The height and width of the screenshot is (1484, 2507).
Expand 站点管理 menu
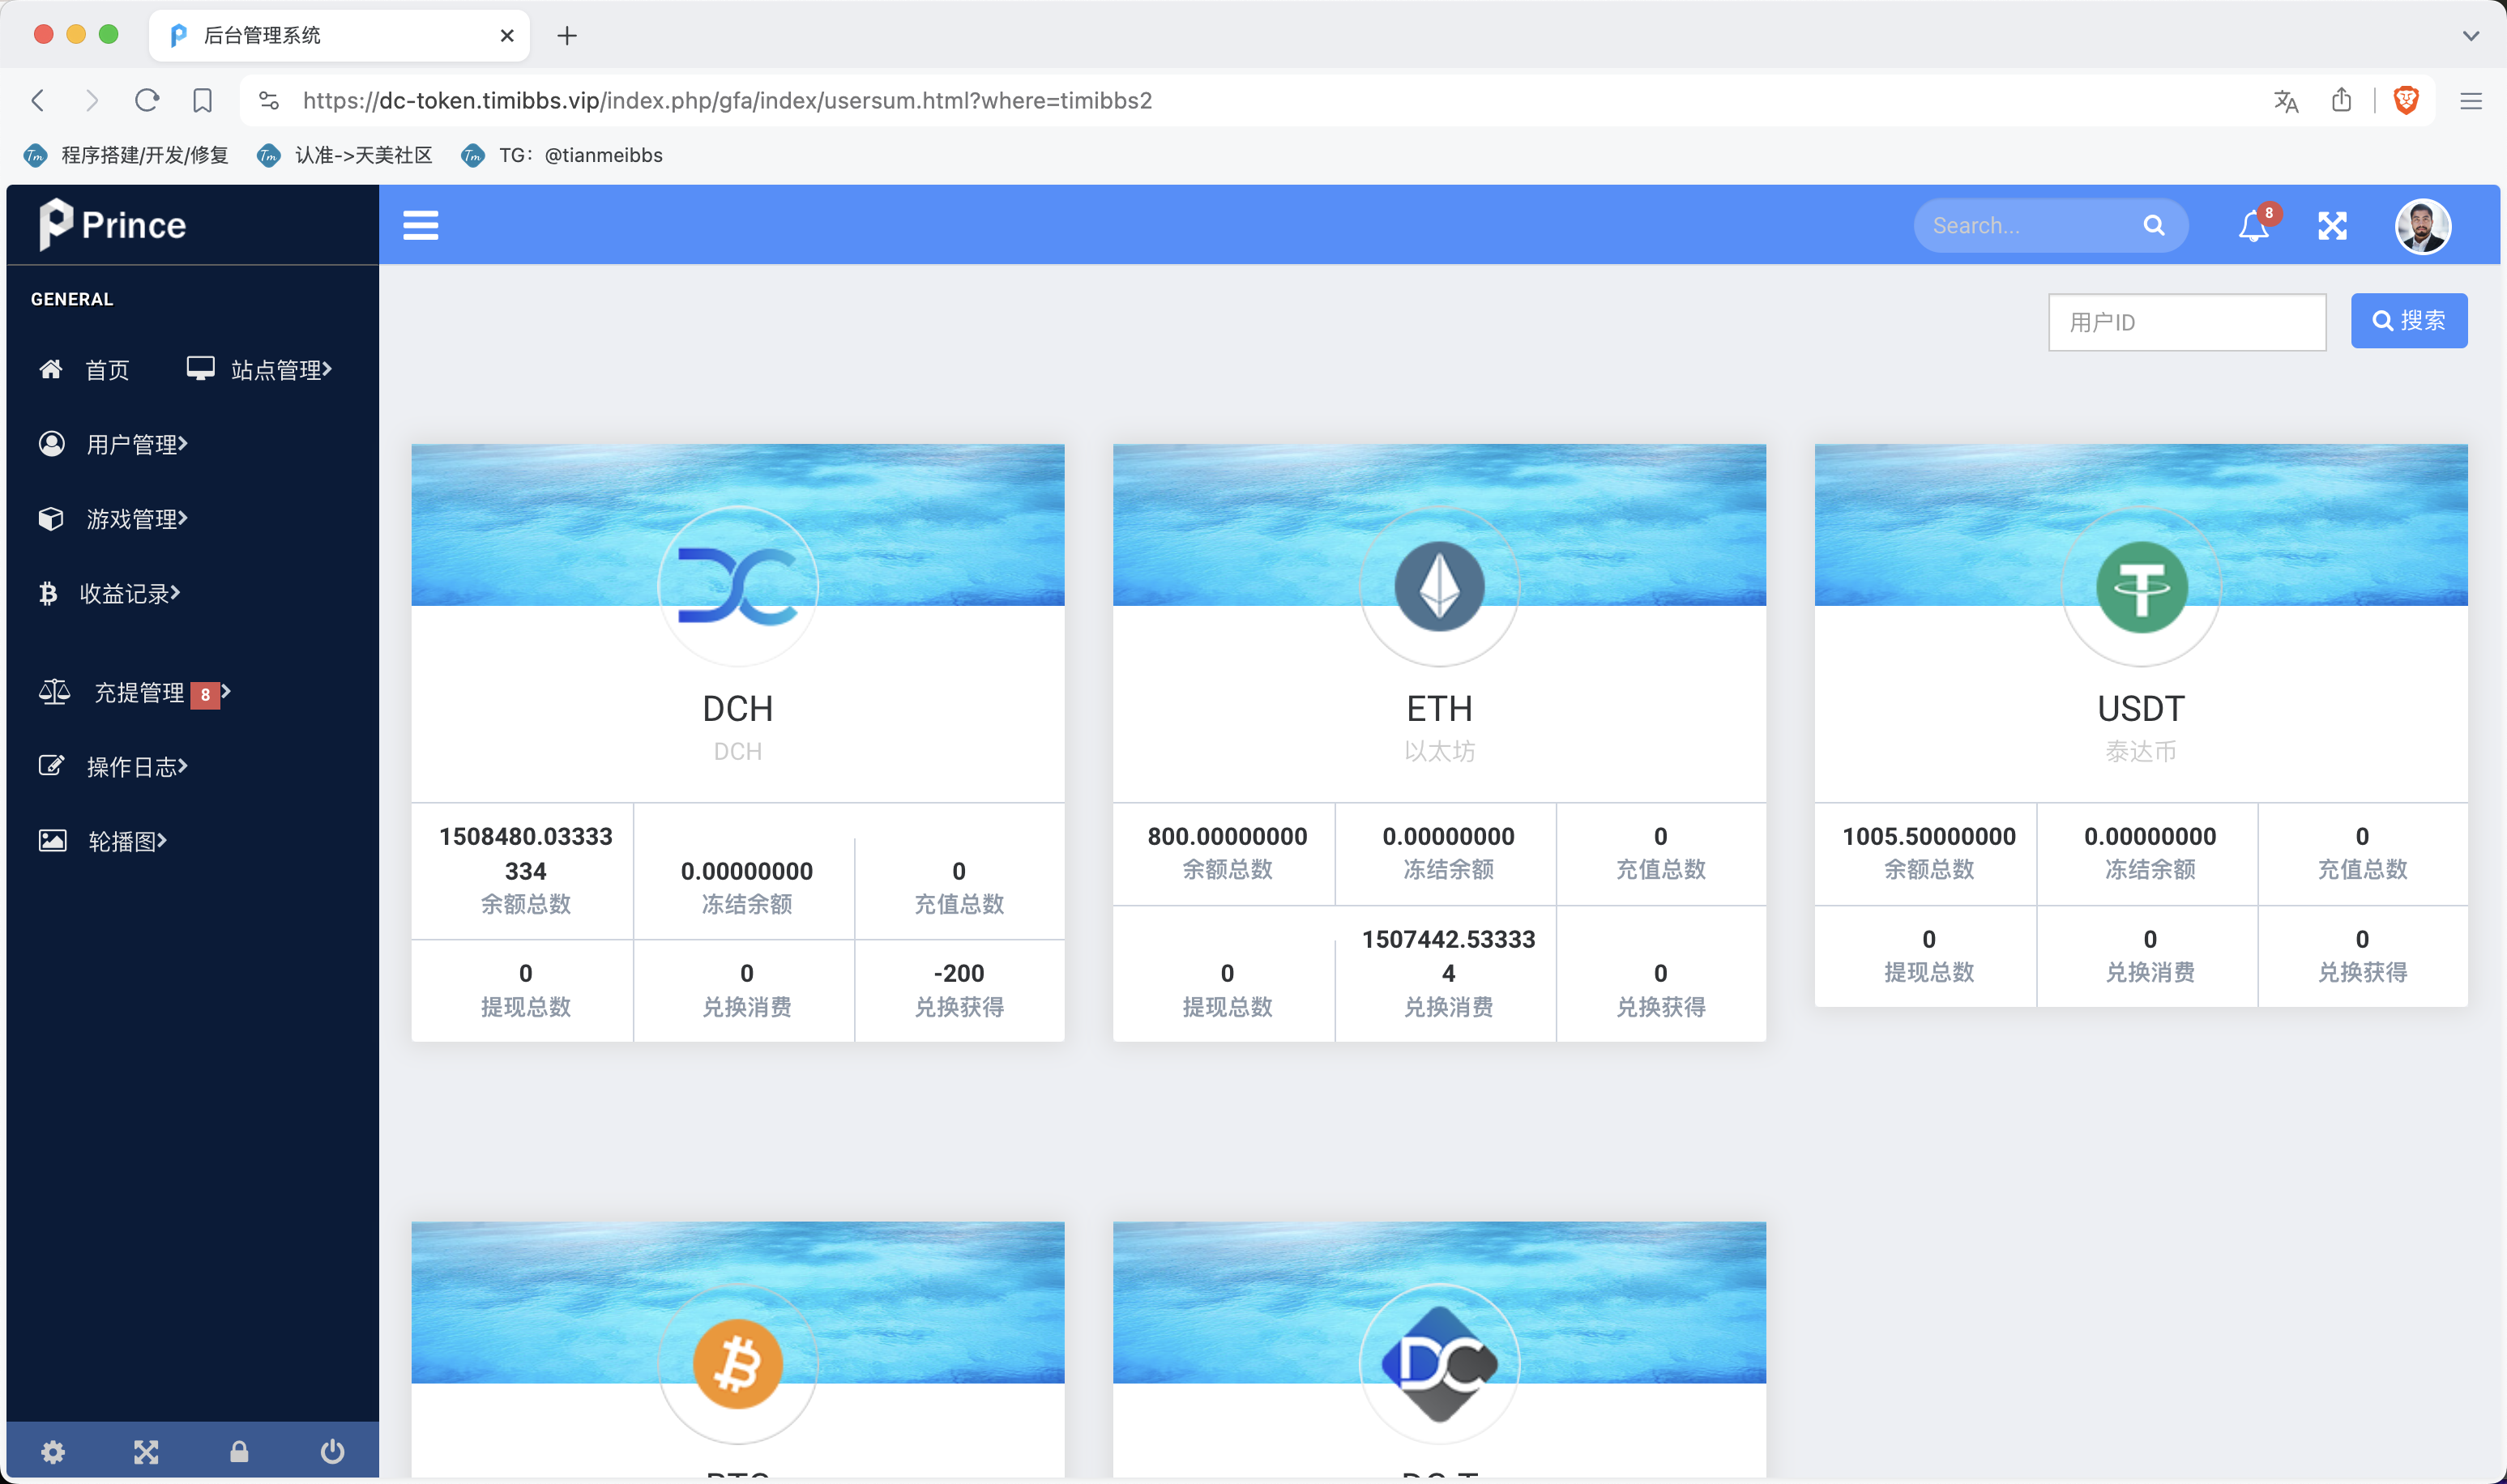pos(259,370)
